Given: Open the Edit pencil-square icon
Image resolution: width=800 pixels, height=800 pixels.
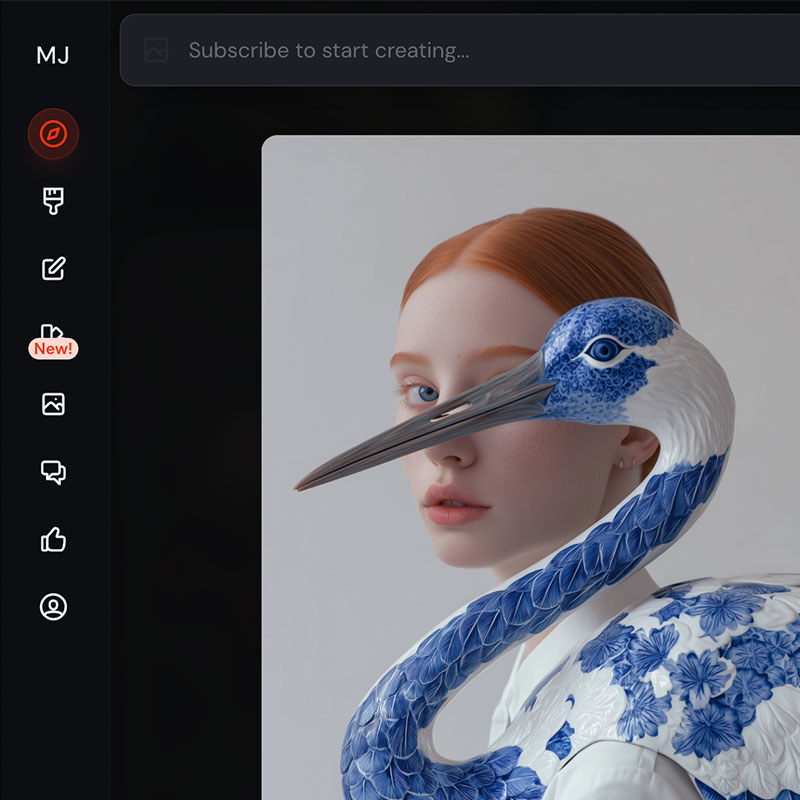Looking at the screenshot, I should pos(53,268).
